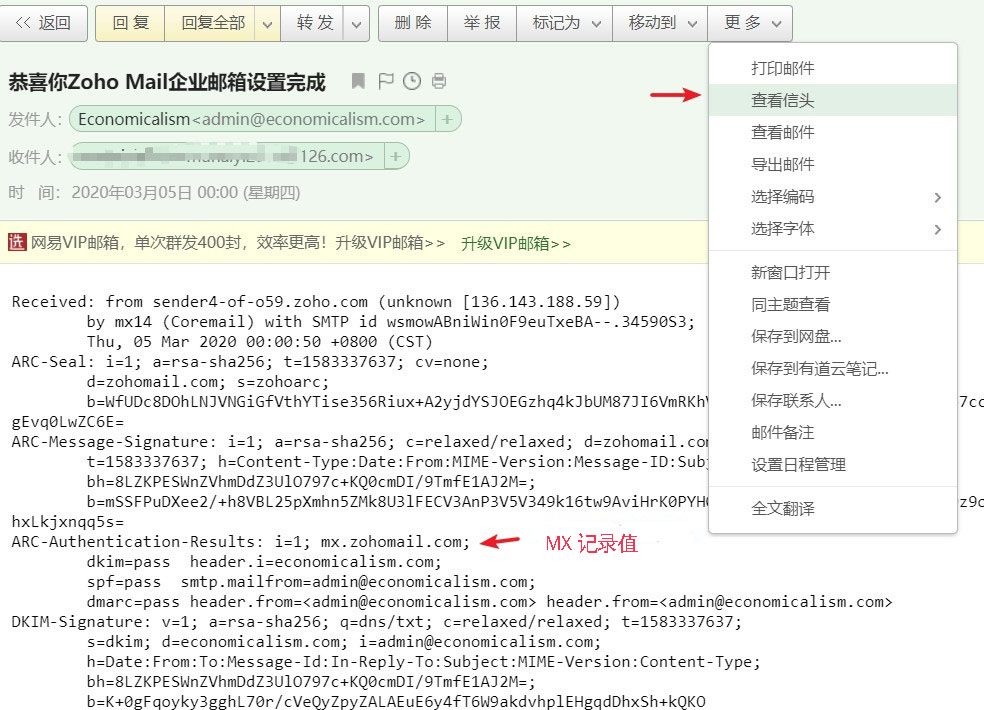Select 同主题查看 menu item
Screen dimensions: 984x710
pyautogui.click(x=833, y=304)
